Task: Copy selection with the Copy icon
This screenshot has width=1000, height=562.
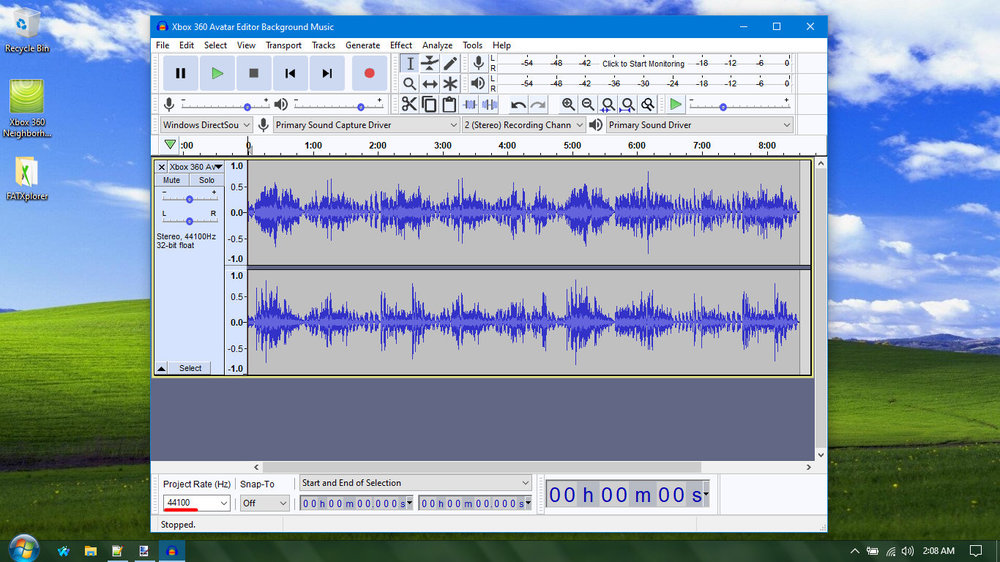Action: (x=429, y=104)
